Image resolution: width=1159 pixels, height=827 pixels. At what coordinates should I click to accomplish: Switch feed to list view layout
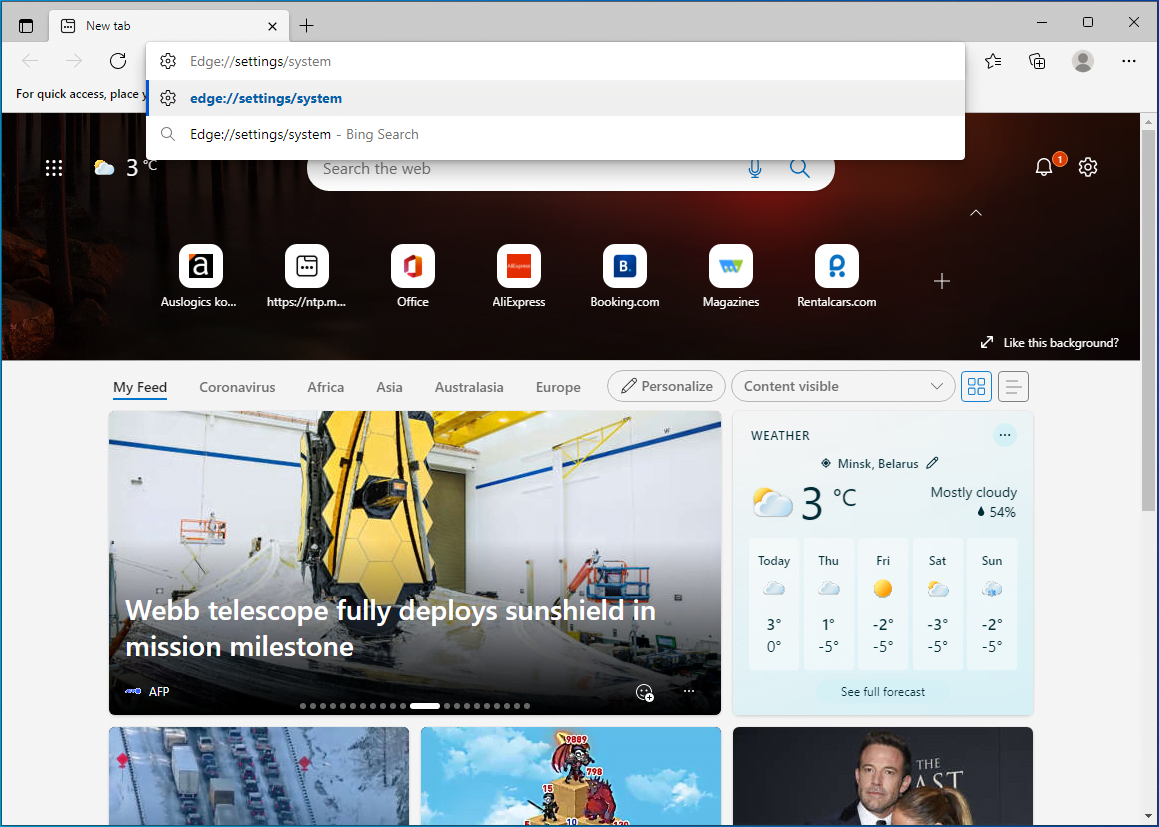[1013, 386]
